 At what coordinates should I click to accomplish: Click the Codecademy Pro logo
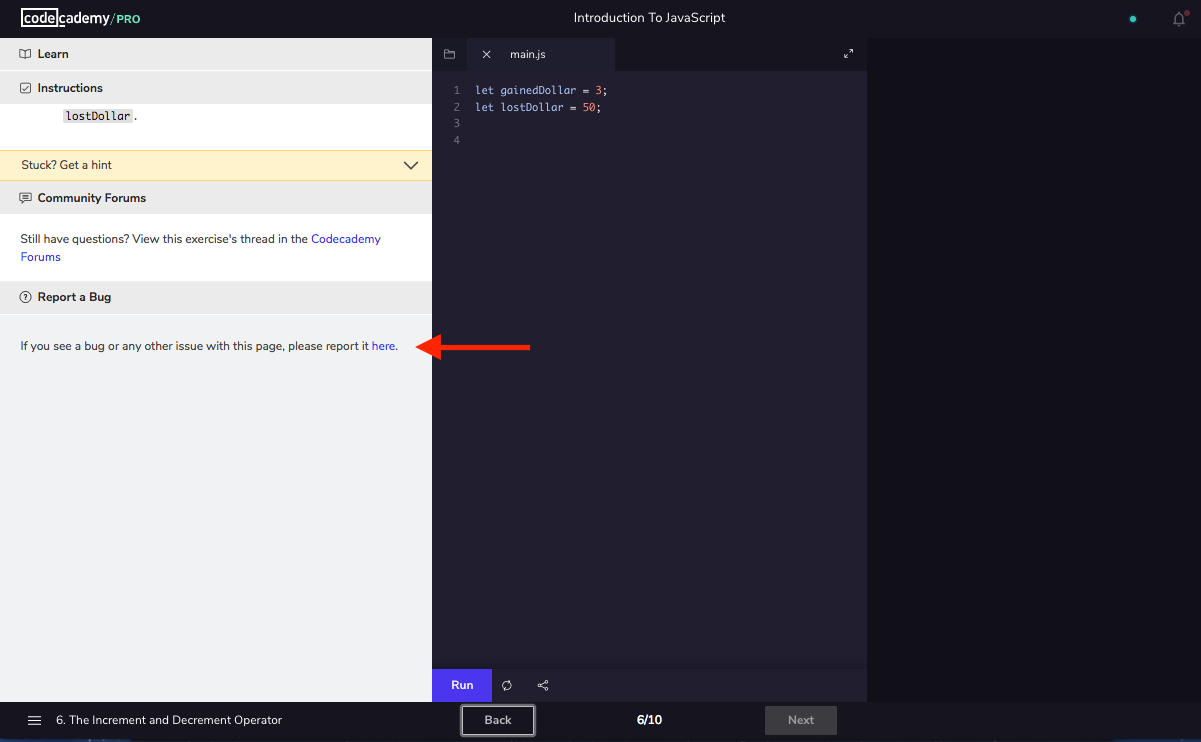[x=80, y=18]
